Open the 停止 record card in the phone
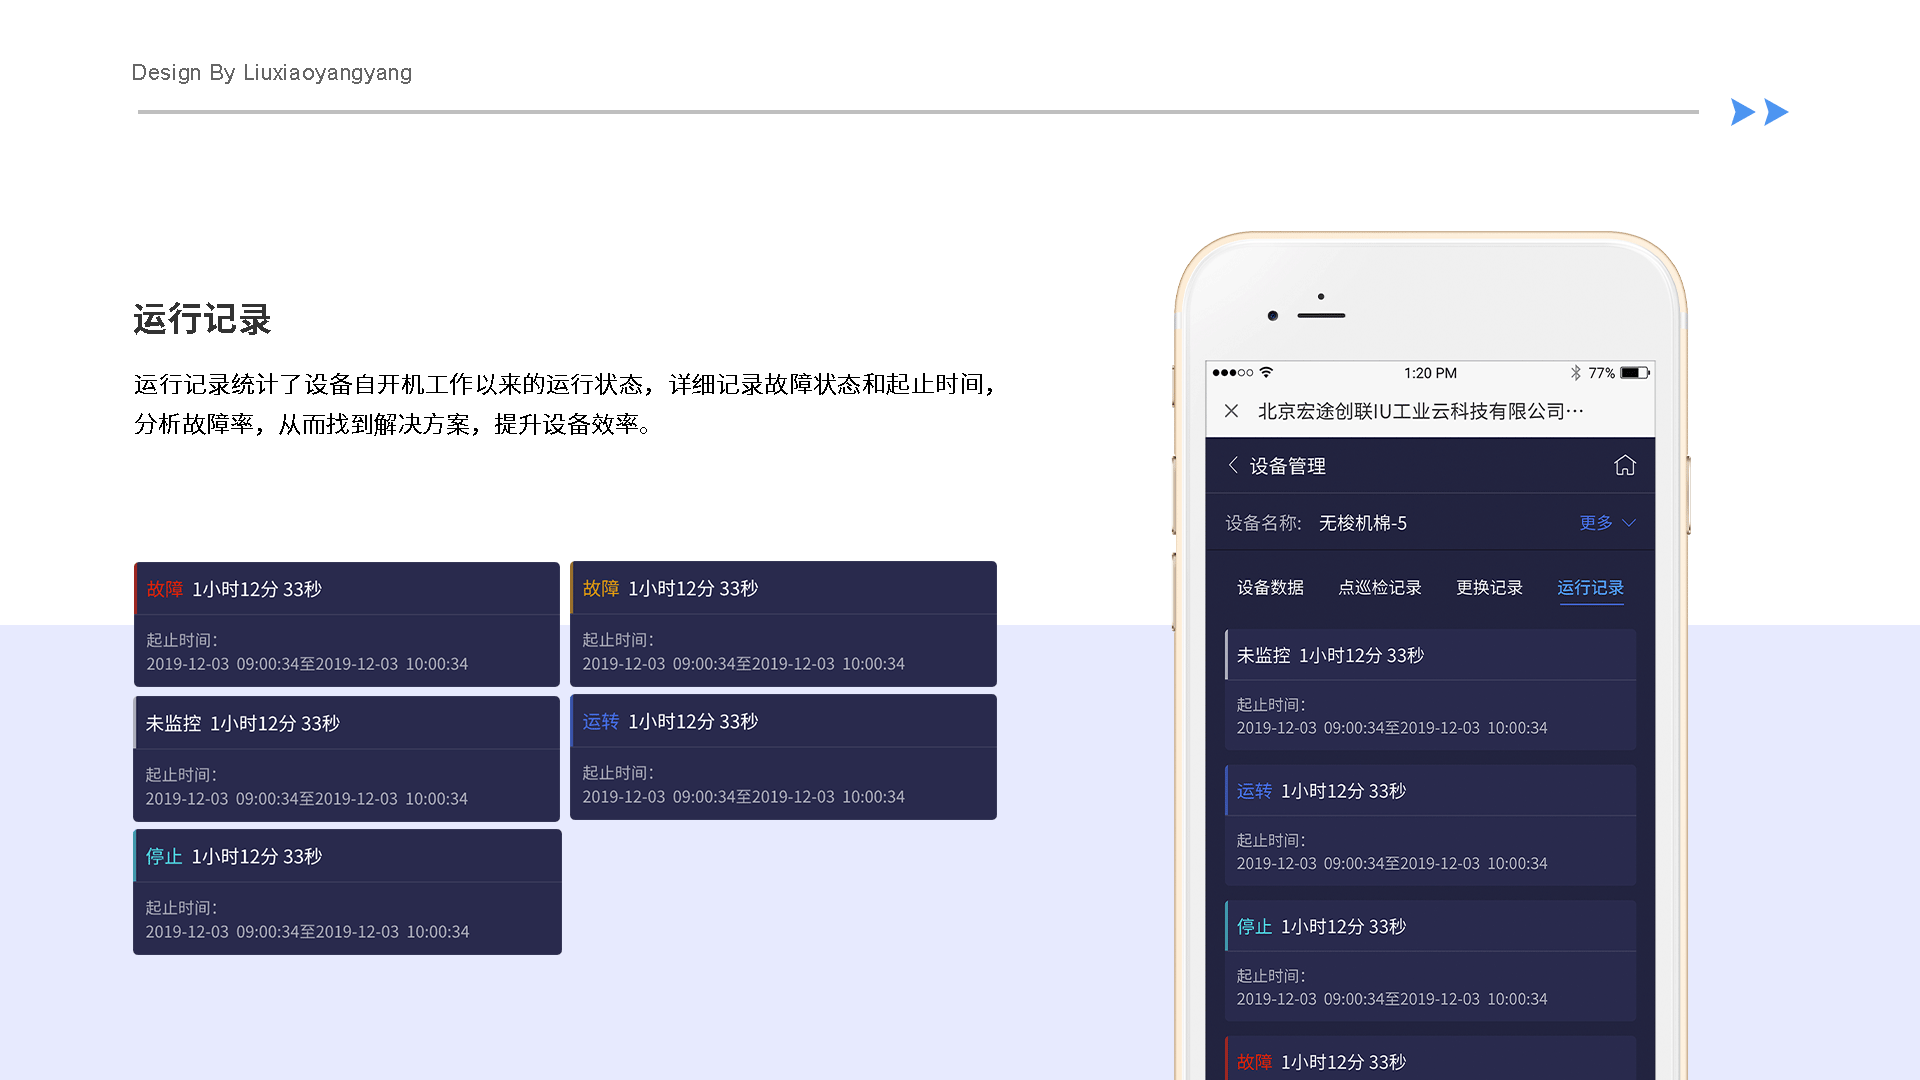The height and width of the screenshot is (1080, 1920). pyautogui.click(x=1430, y=961)
